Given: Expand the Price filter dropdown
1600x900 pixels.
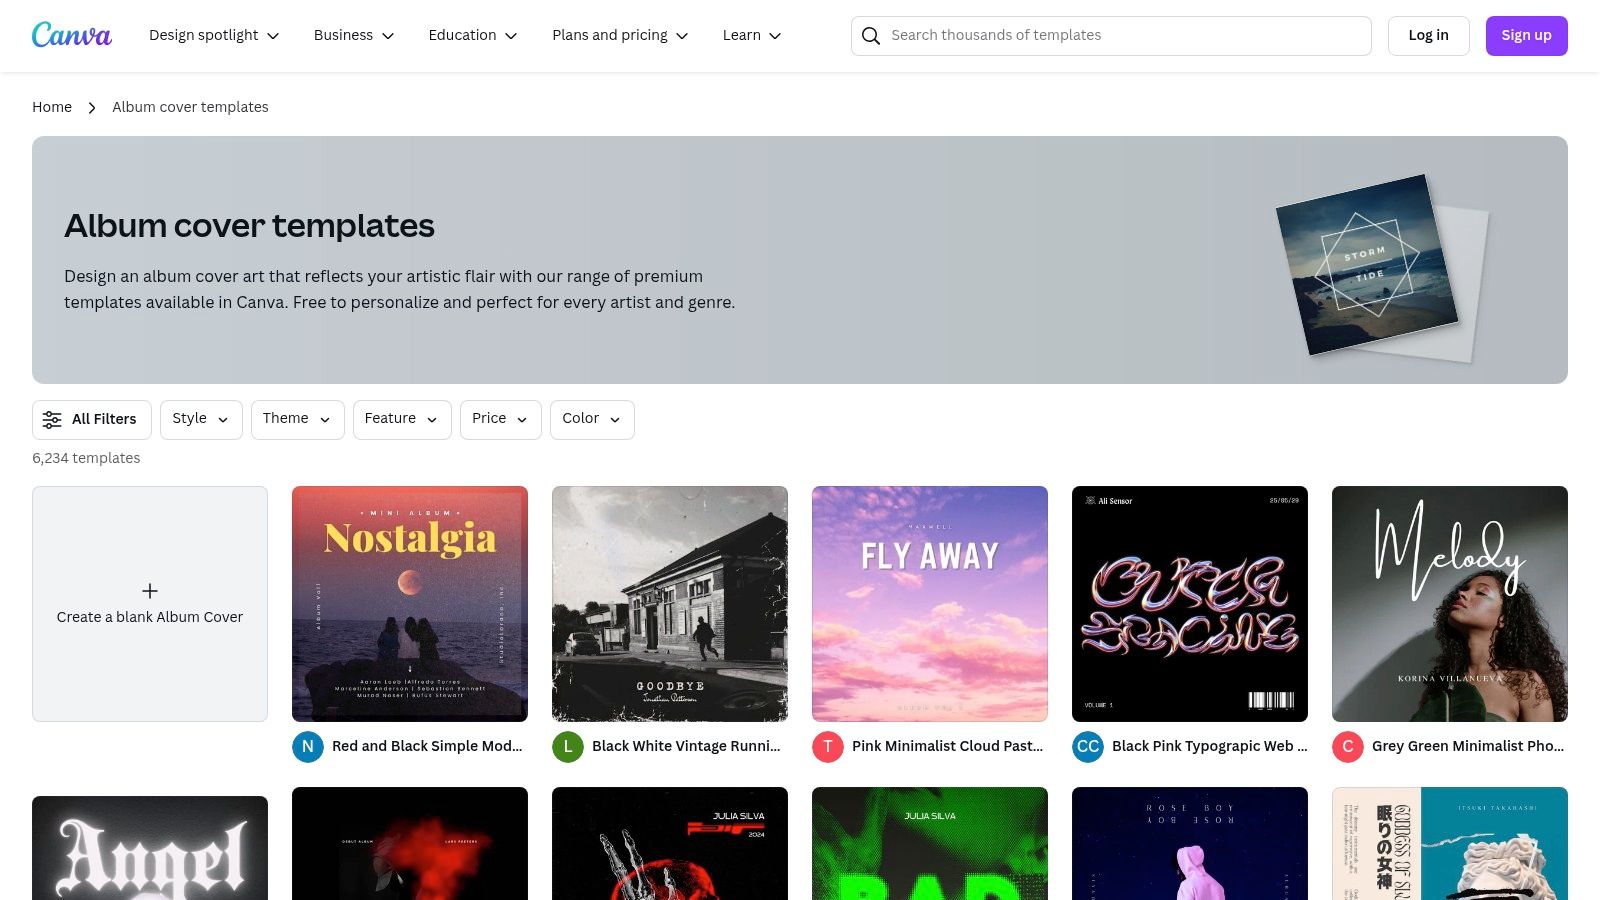Looking at the screenshot, I should (x=500, y=419).
